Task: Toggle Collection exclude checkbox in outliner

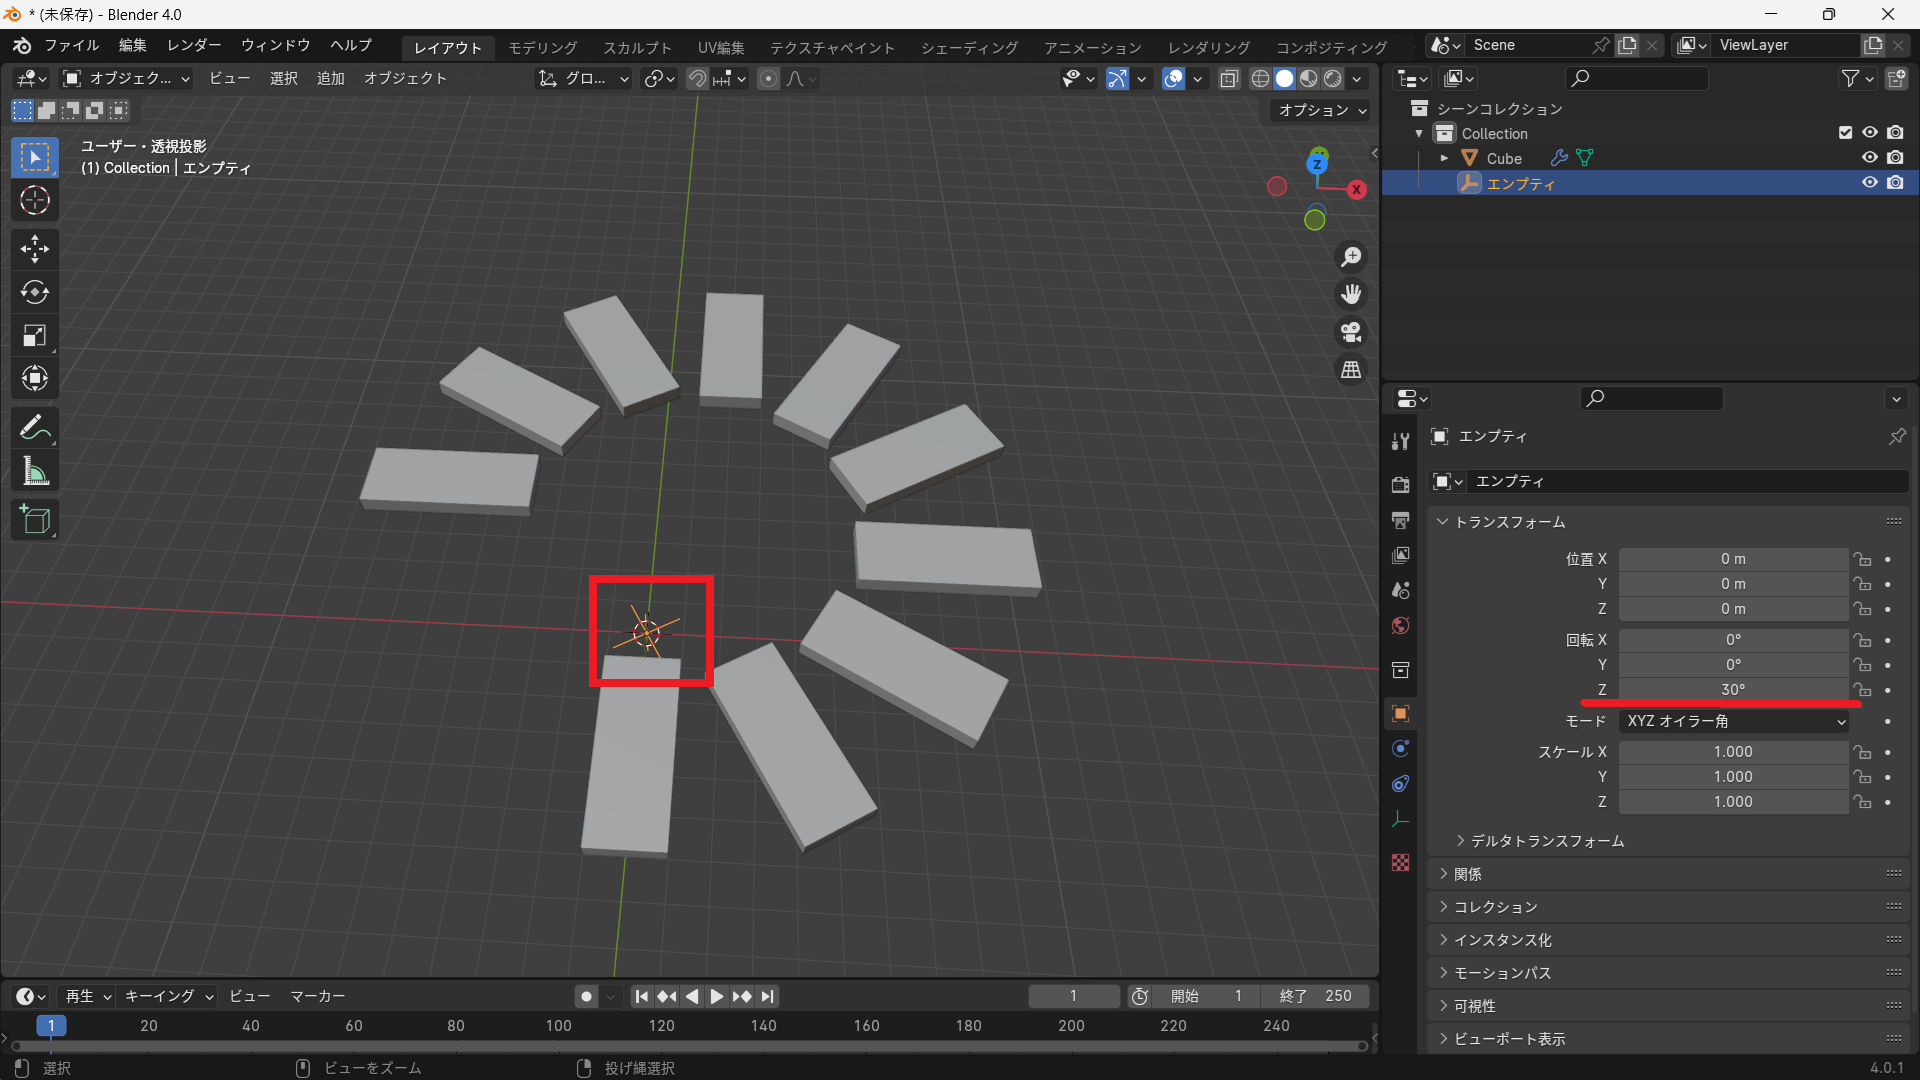Action: click(x=1845, y=133)
